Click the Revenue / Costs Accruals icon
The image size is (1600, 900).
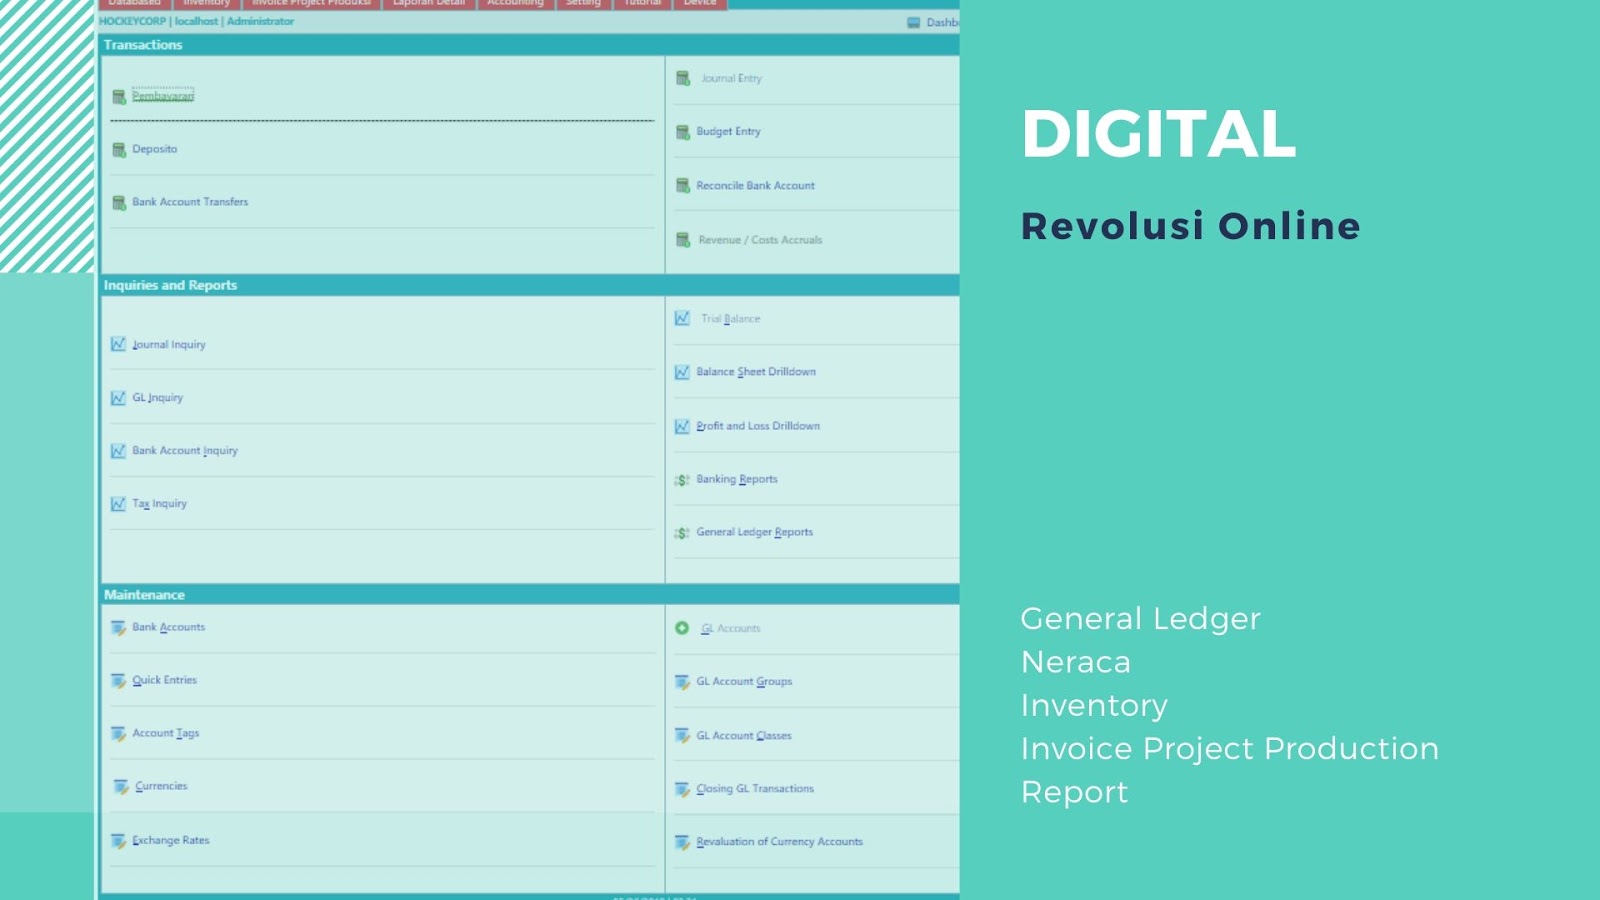pos(683,240)
